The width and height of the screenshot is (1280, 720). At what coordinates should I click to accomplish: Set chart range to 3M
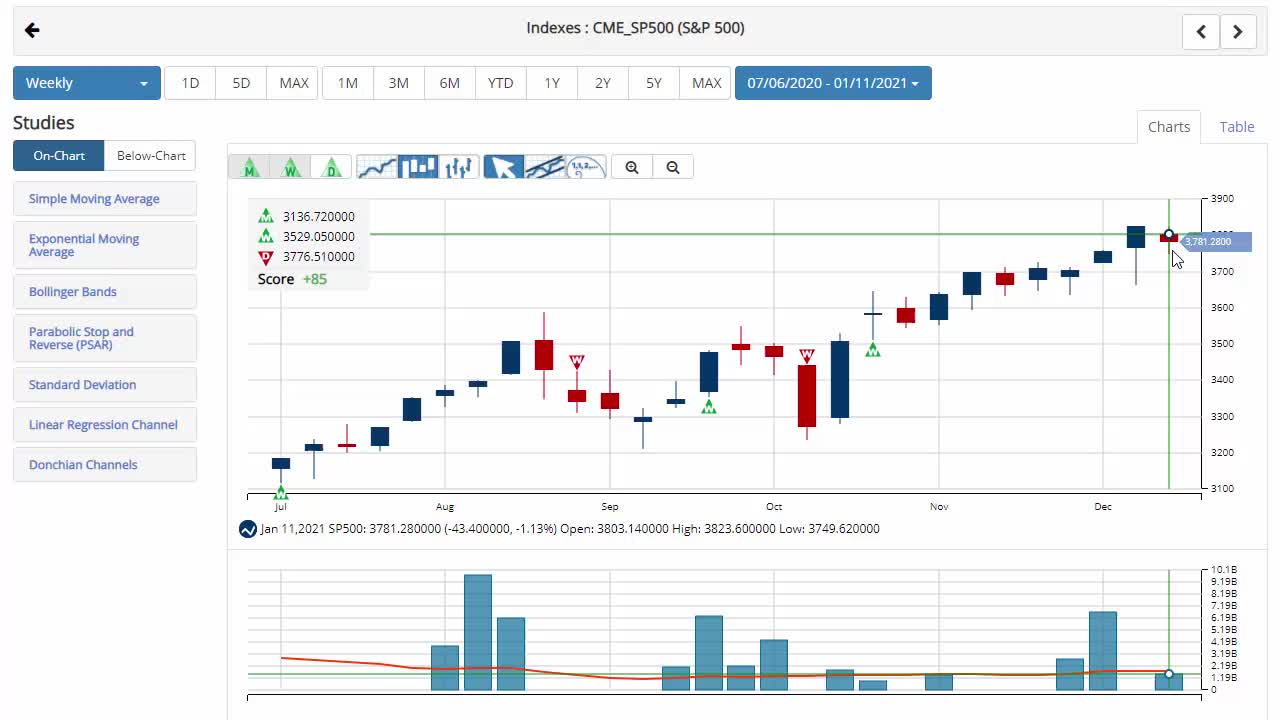point(399,83)
